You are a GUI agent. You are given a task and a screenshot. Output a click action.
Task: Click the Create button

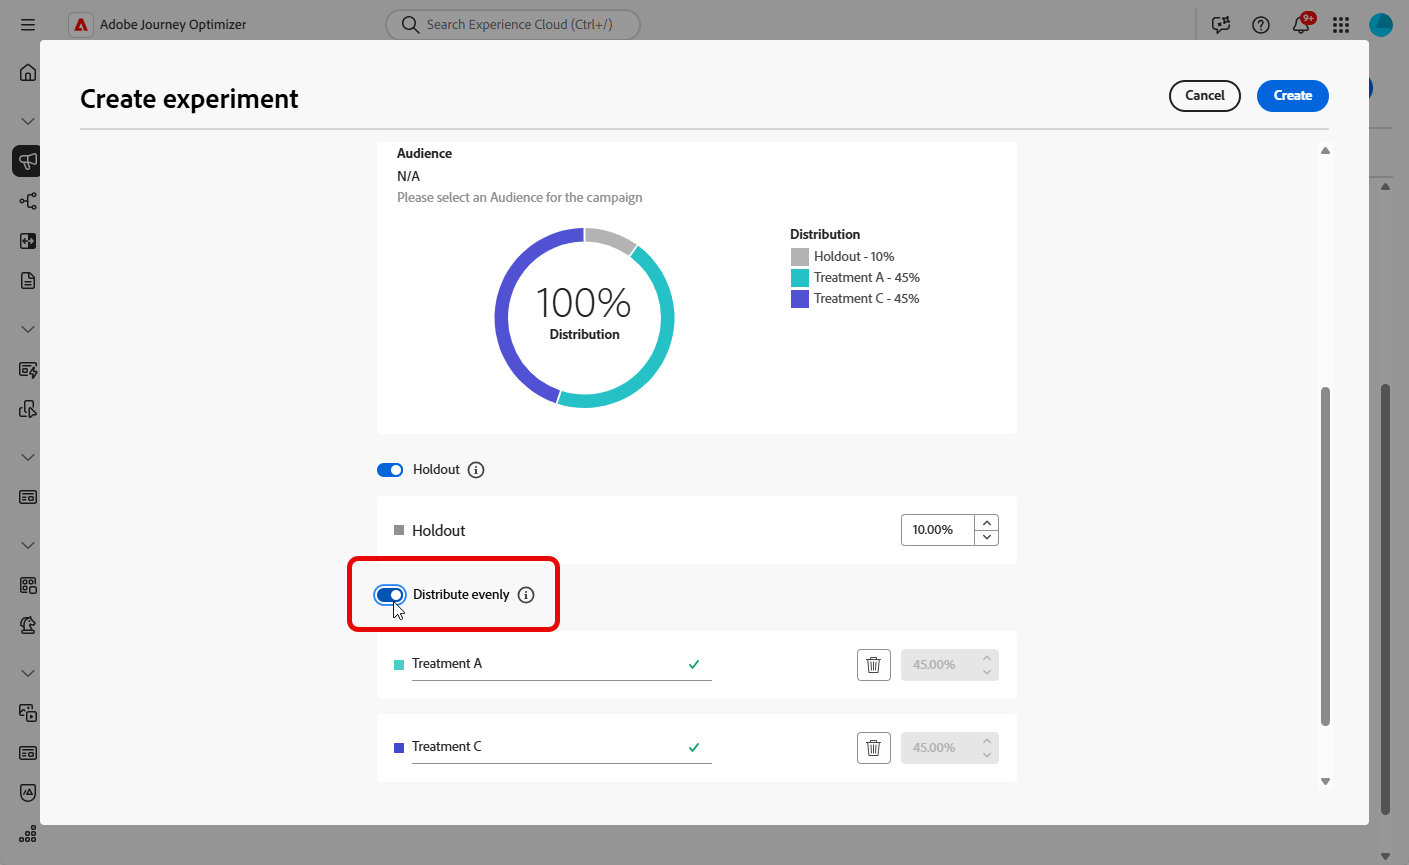pyautogui.click(x=1292, y=96)
